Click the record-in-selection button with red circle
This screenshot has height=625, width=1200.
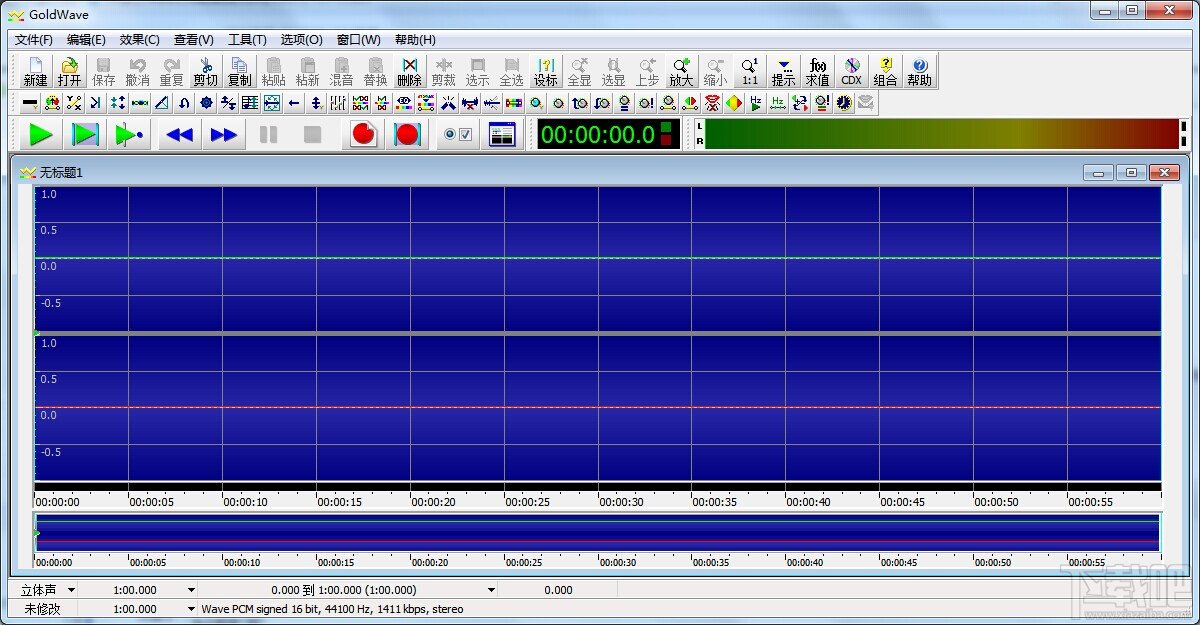coord(408,134)
